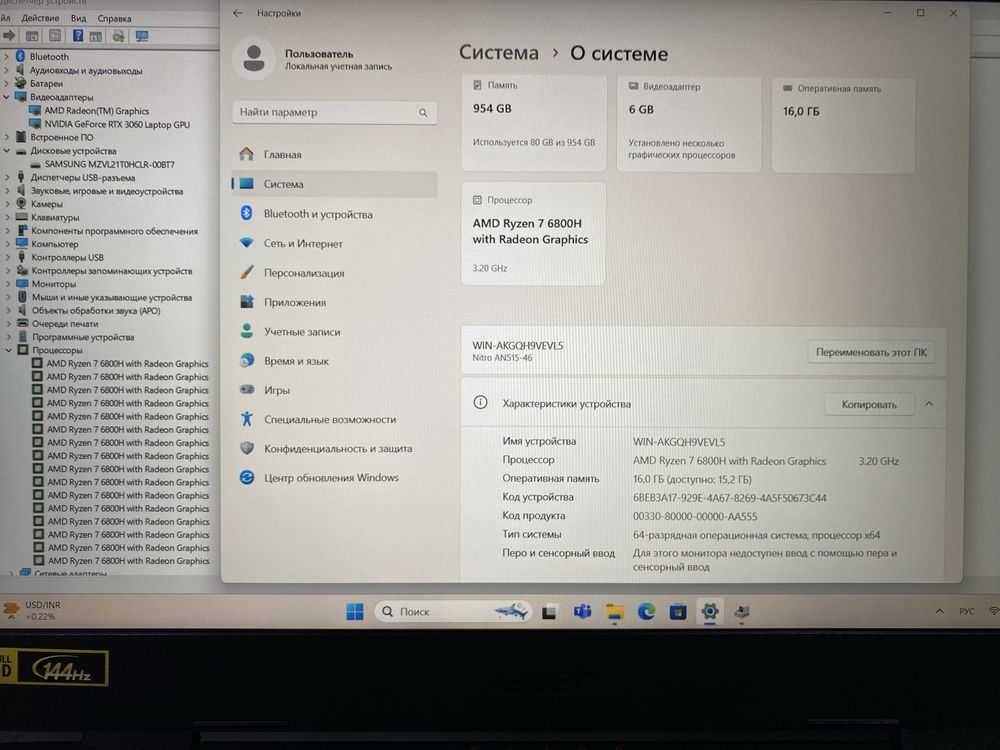
Task: Collapse the Видеоадаптеры node
Action: pyautogui.click(x=6, y=97)
